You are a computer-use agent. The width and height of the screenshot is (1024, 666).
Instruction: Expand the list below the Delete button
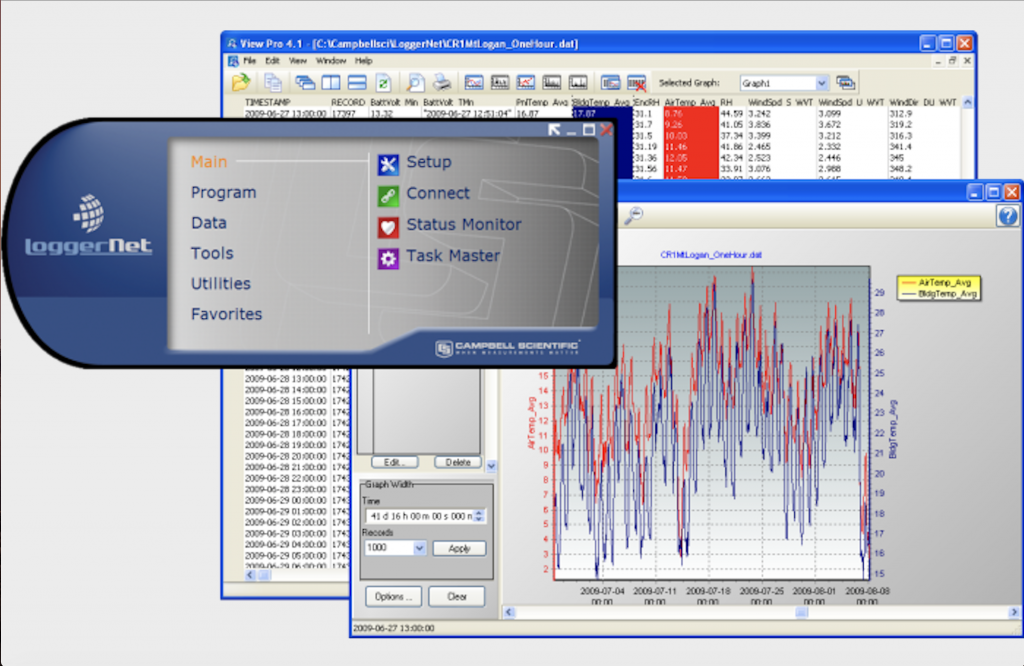click(x=491, y=466)
